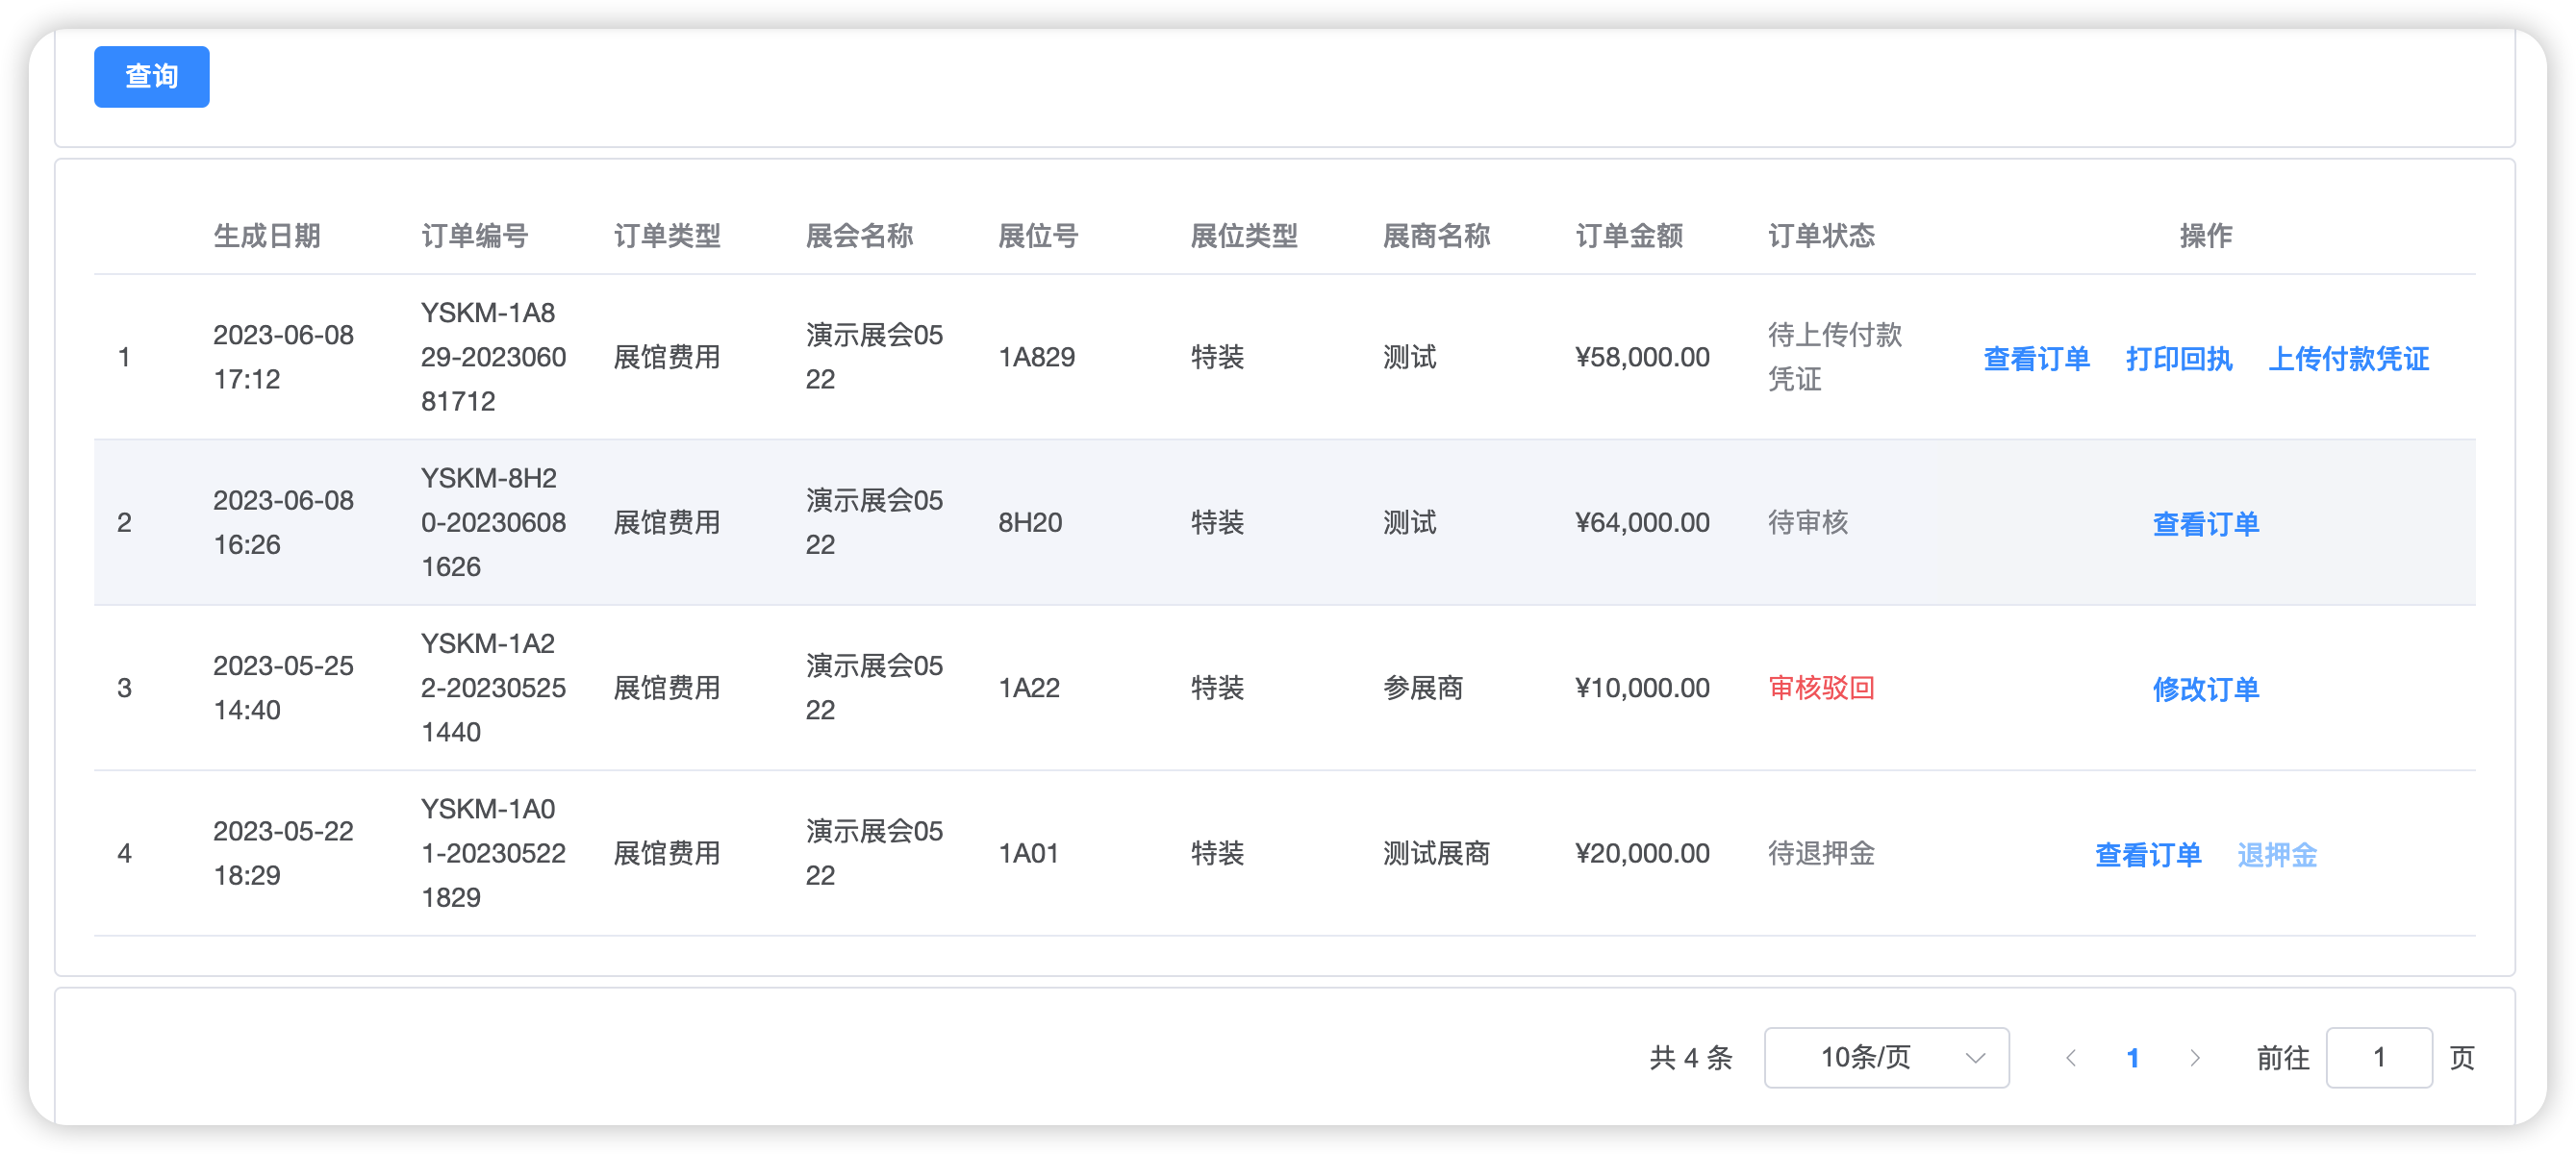
Task: Click exhibitor name 测试展商 cell
Action: pyautogui.click(x=1436, y=853)
